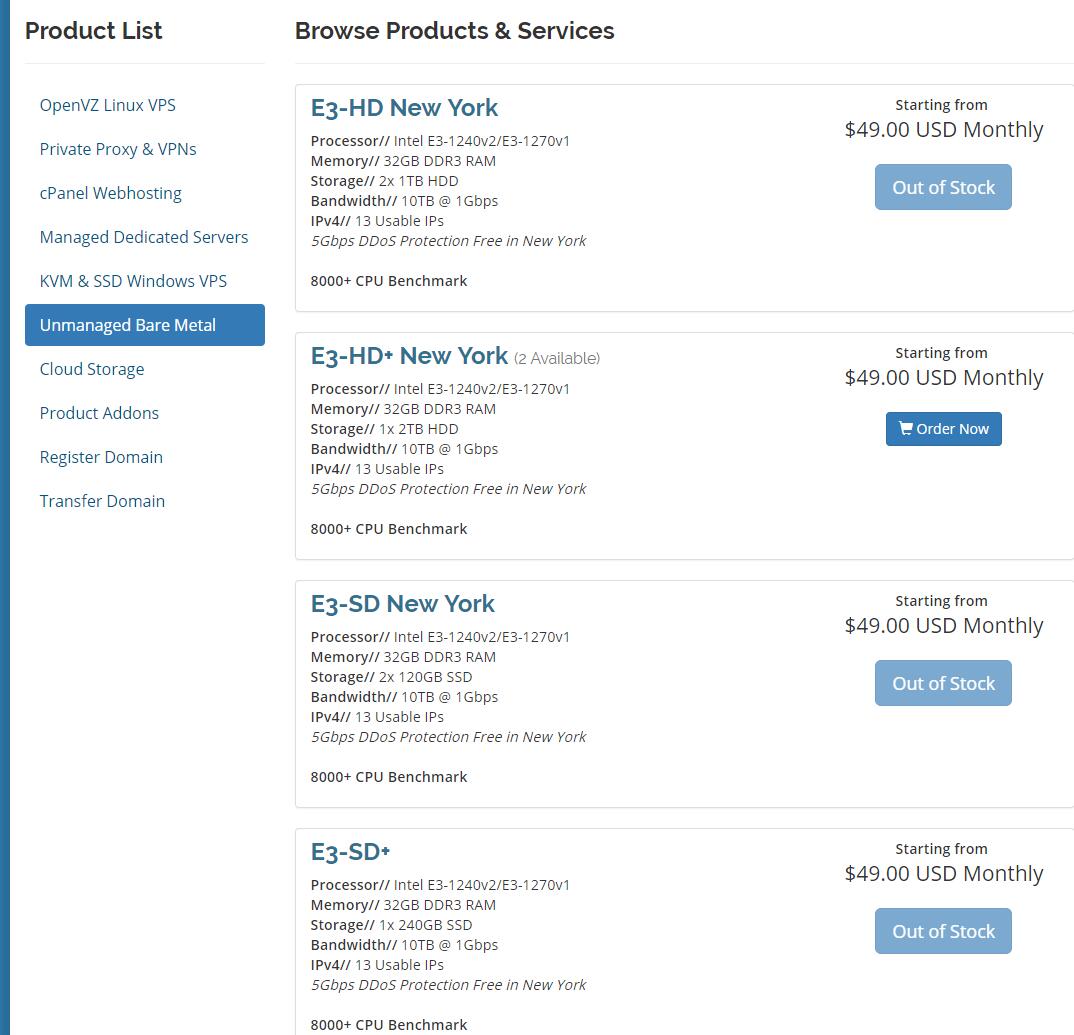View Product Addons category
1074x1035 pixels.
[x=99, y=413]
